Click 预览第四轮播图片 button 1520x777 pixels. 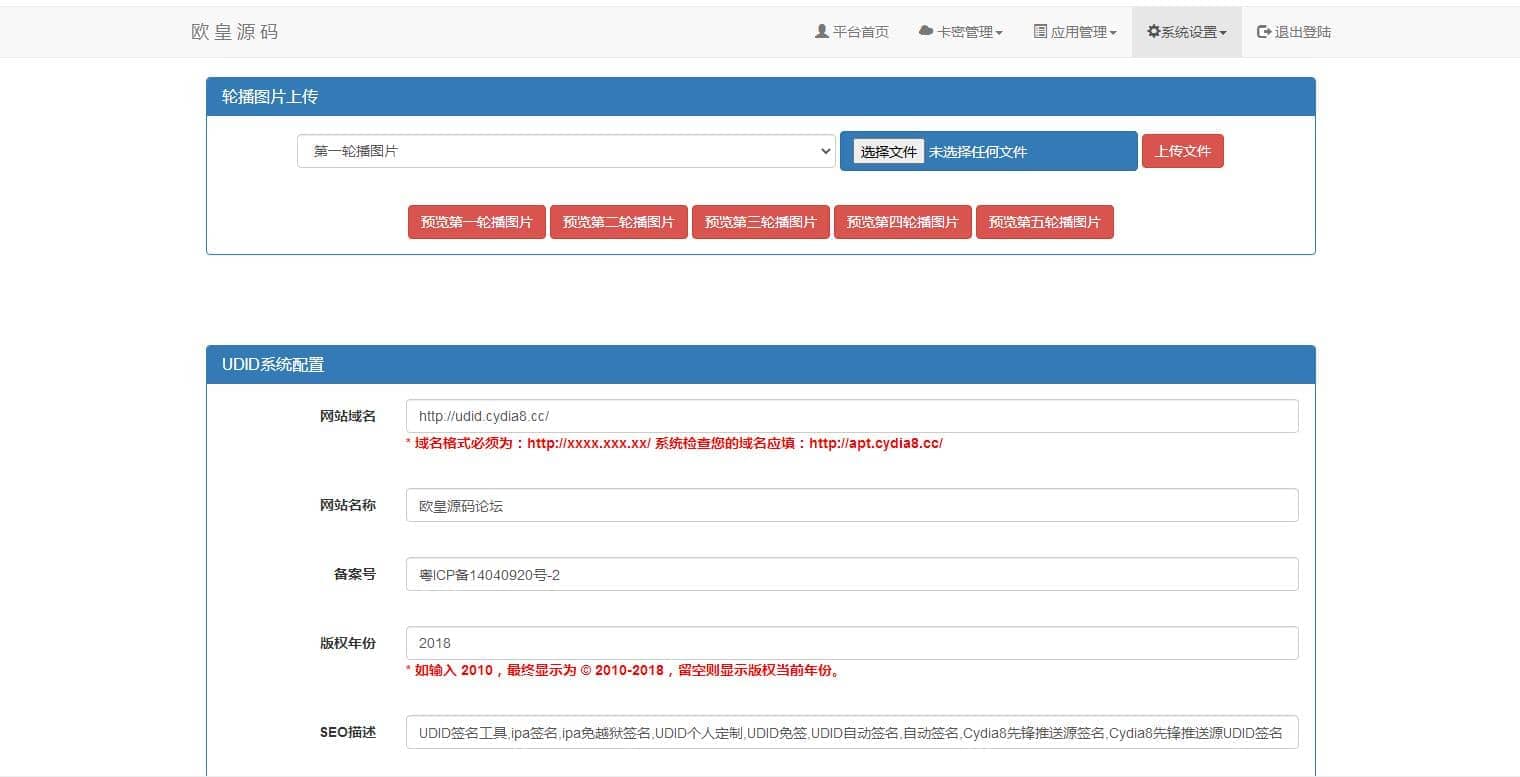(902, 222)
